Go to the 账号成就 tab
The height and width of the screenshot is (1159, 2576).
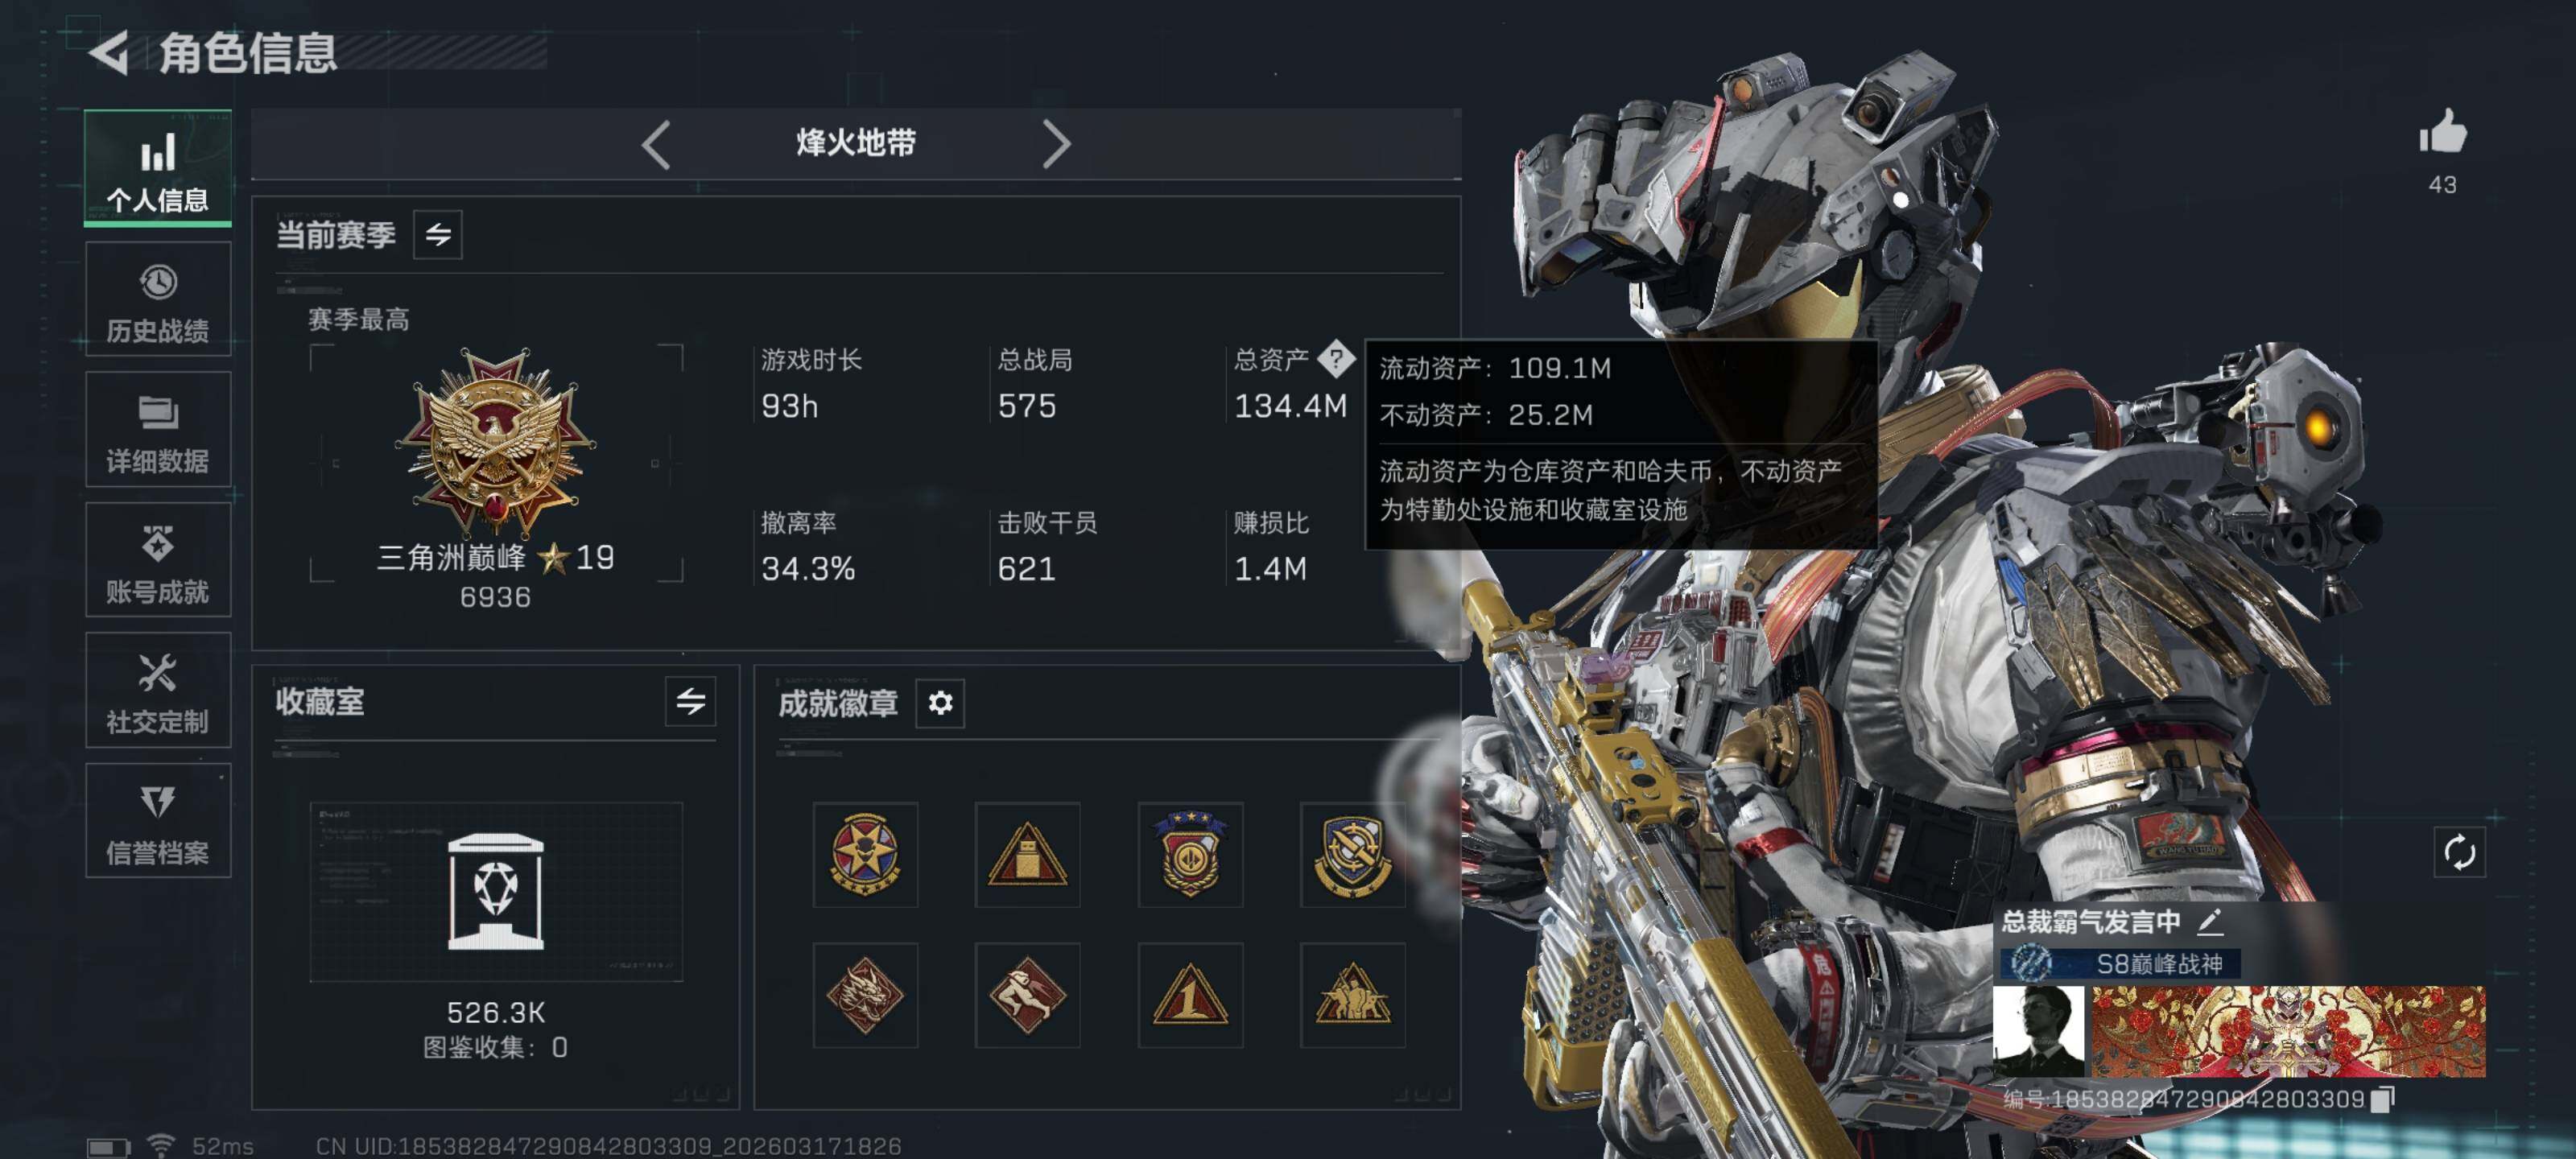click(x=158, y=560)
